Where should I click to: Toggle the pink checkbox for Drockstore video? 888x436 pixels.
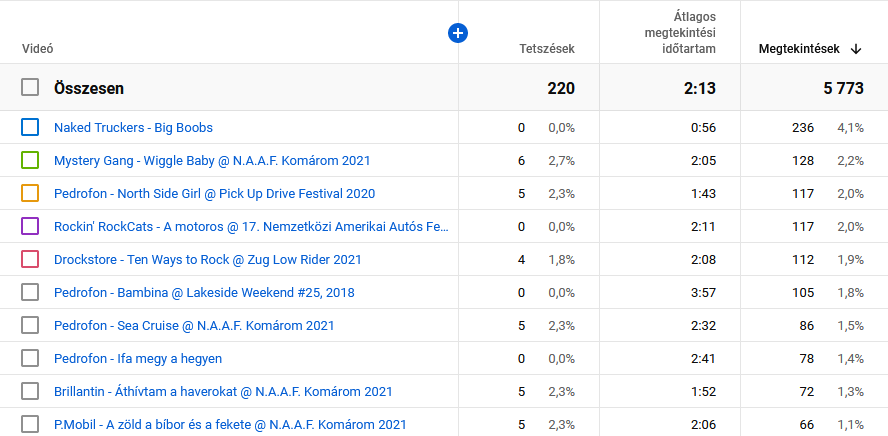click(30, 259)
